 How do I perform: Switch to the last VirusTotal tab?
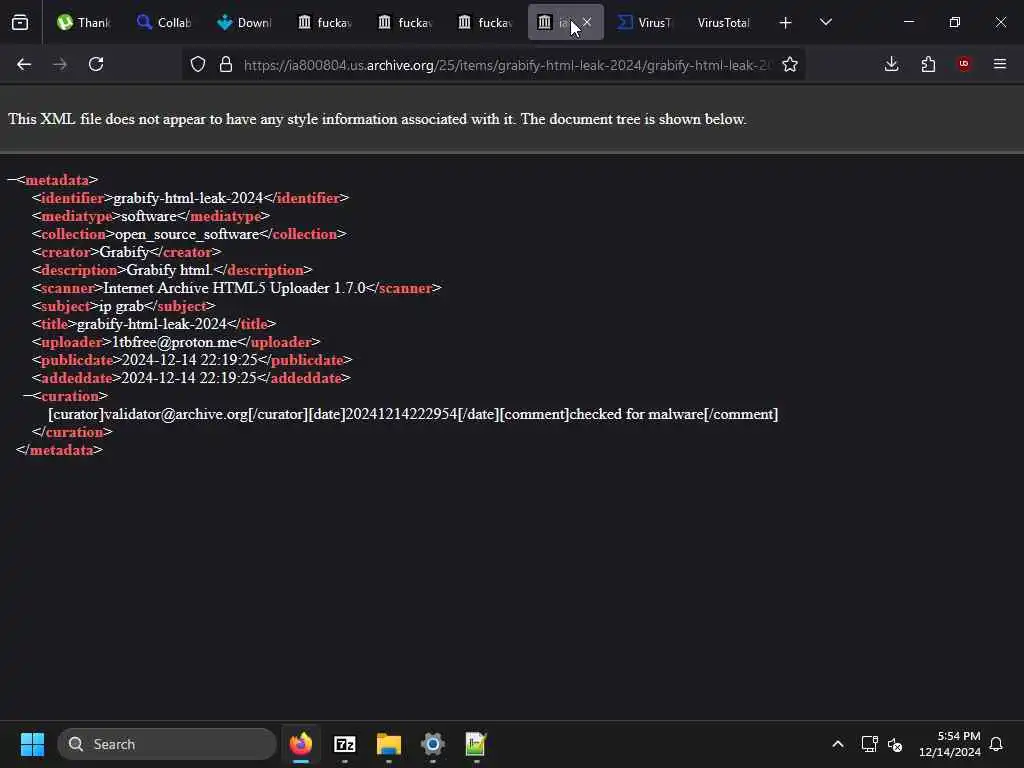(x=724, y=23)
